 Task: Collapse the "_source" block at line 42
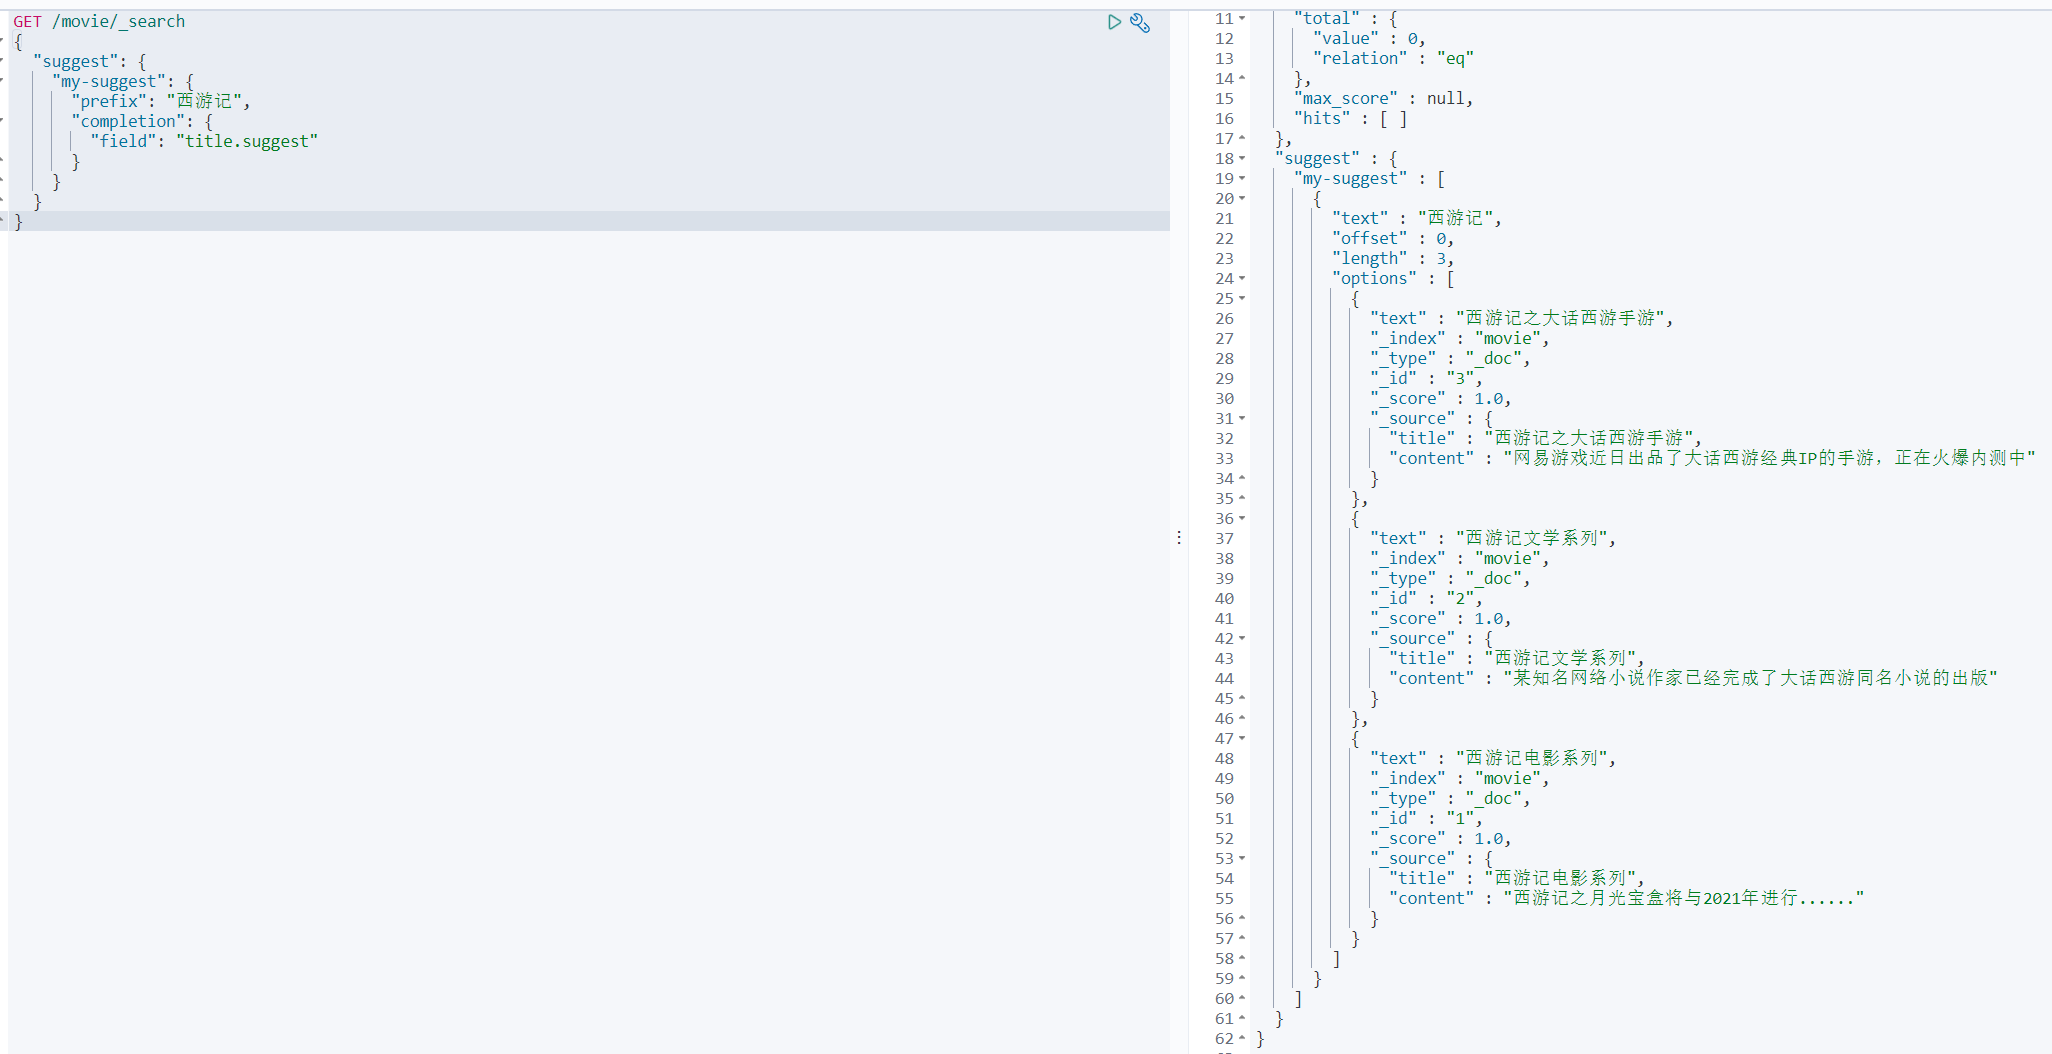pyautogui.click(x=1242, y=638)
